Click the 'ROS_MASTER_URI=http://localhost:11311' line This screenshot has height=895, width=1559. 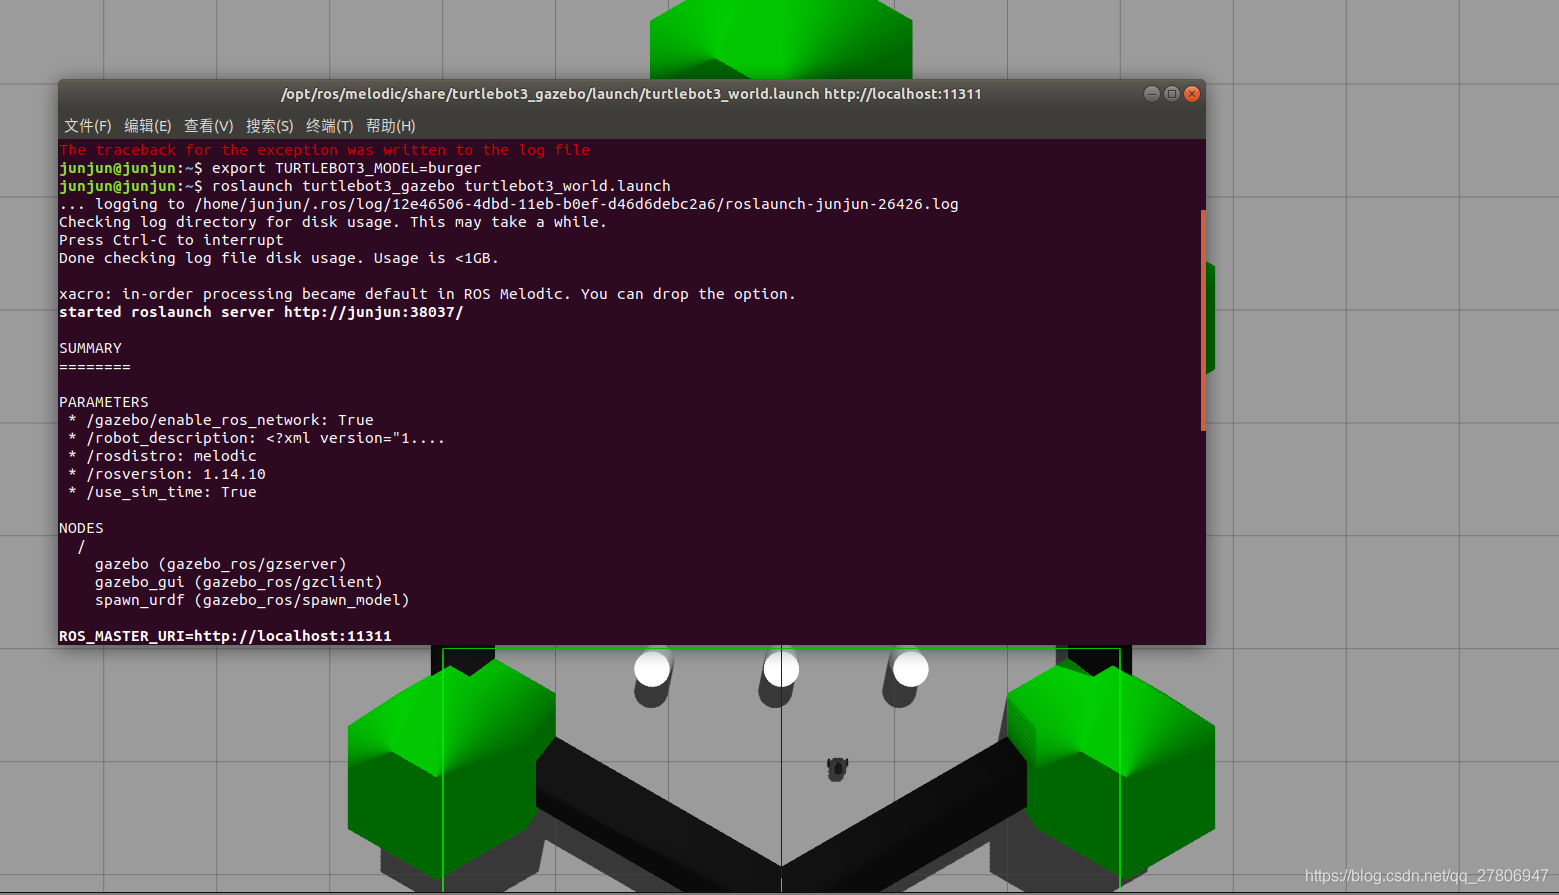(x=225, y=636)
